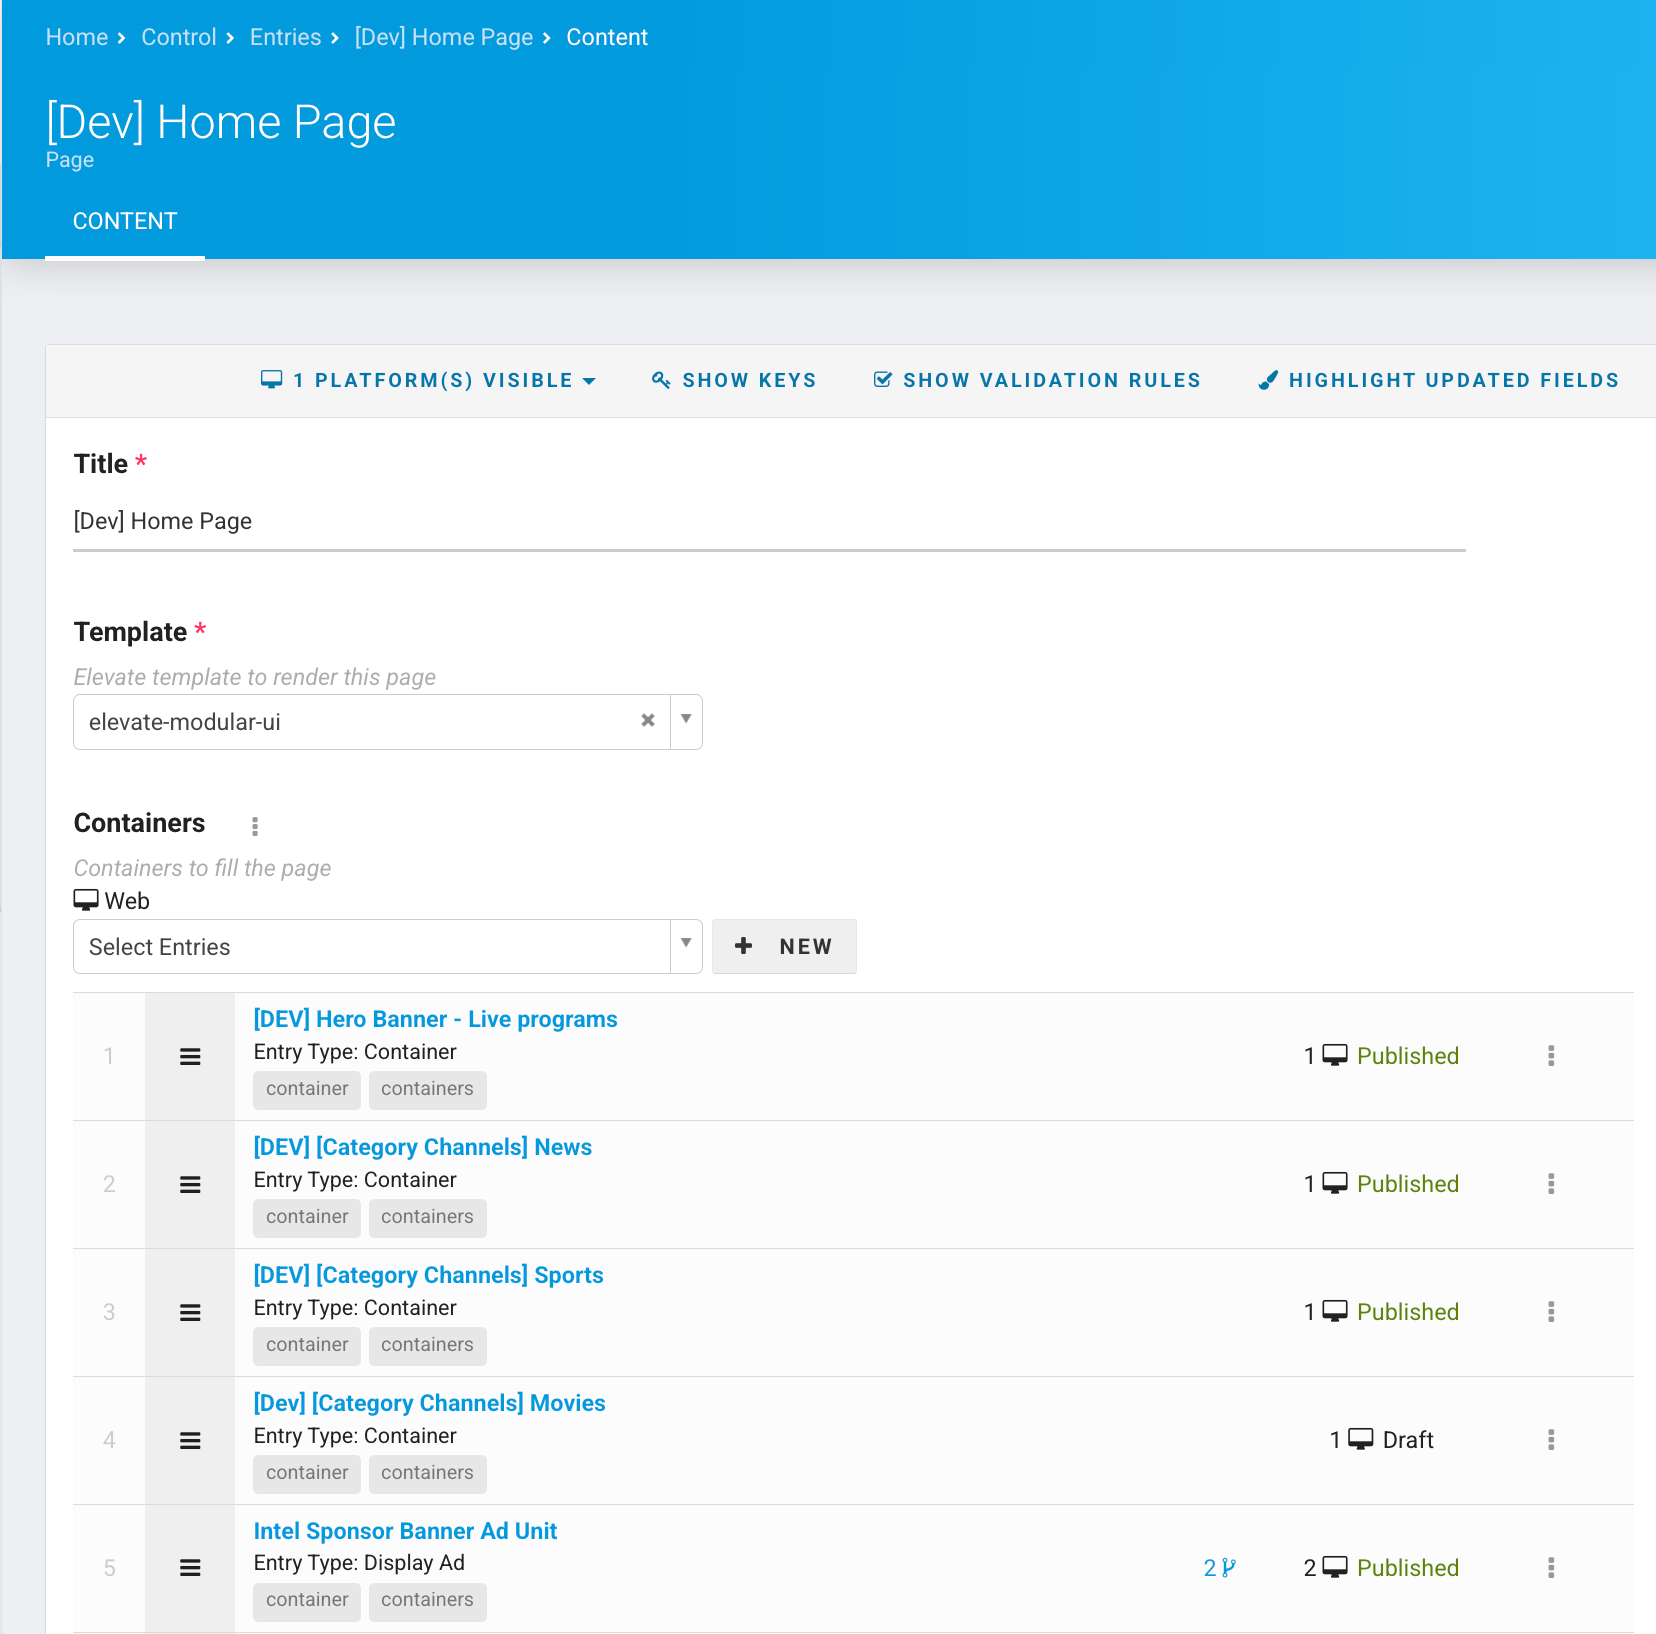Click the New button to add container

784,947
